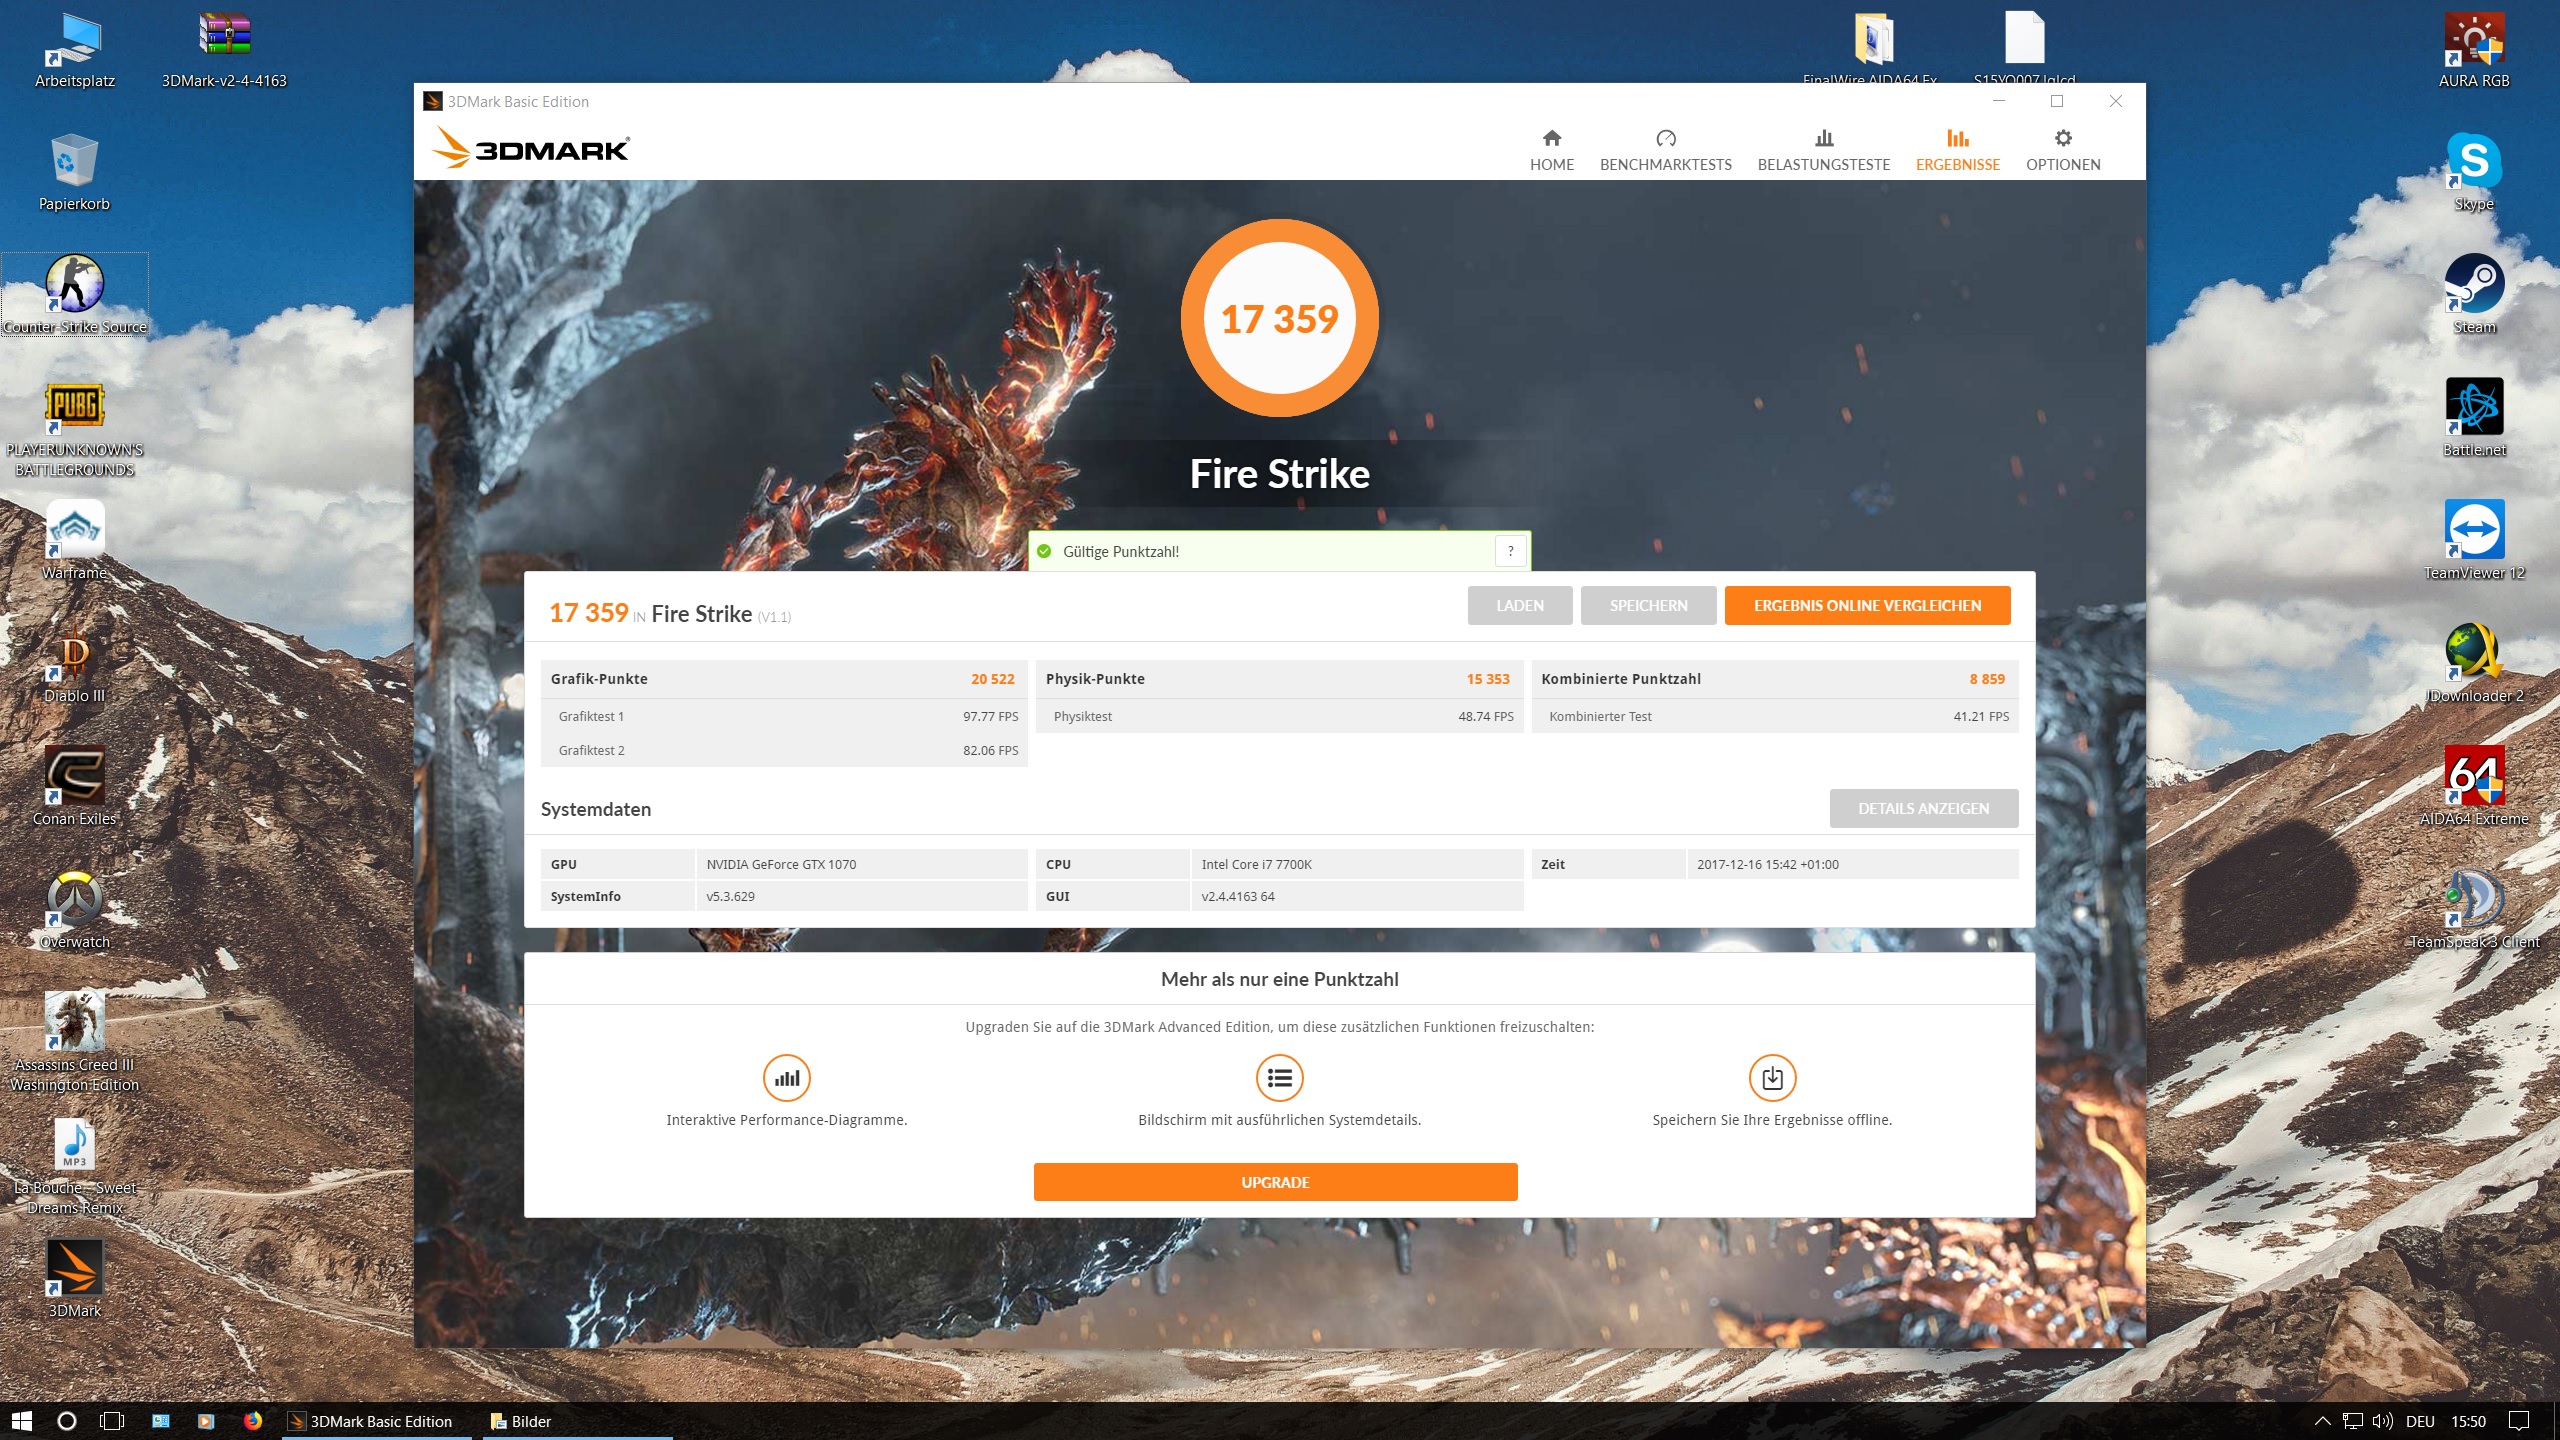Image resolution: width=2560 pixels, height=1440 pixels.
Task: Select the Overwatch desktop shortcut
Action: pyautogui.click(x=75, y=900)
